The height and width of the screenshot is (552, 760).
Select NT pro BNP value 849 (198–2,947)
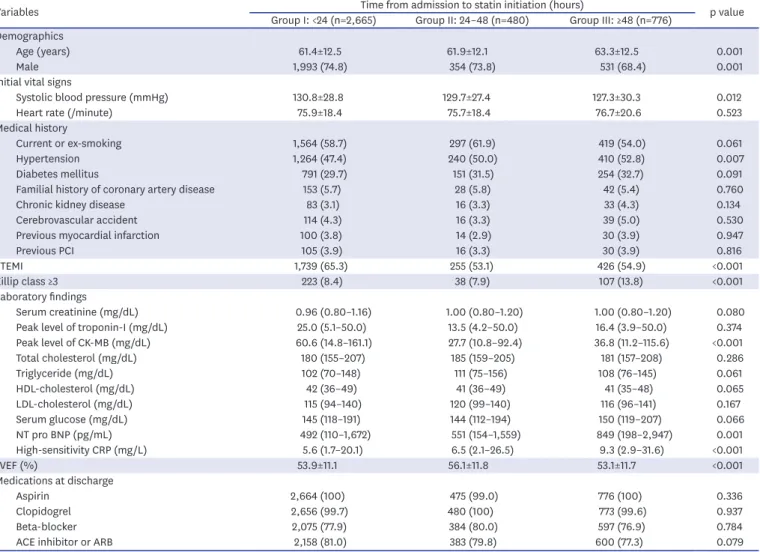634,435
